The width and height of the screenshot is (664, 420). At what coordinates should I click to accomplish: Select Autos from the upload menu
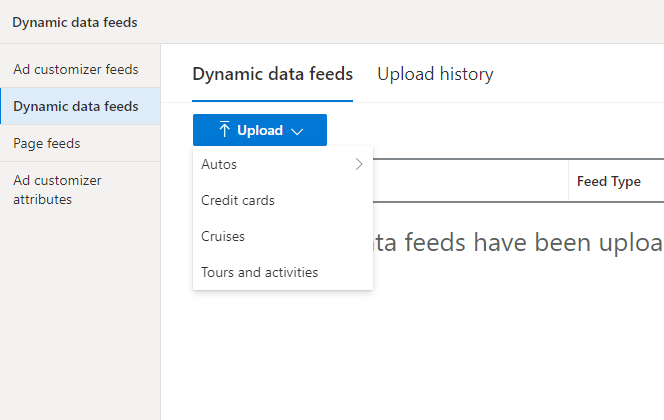click(x=283, y=164)
